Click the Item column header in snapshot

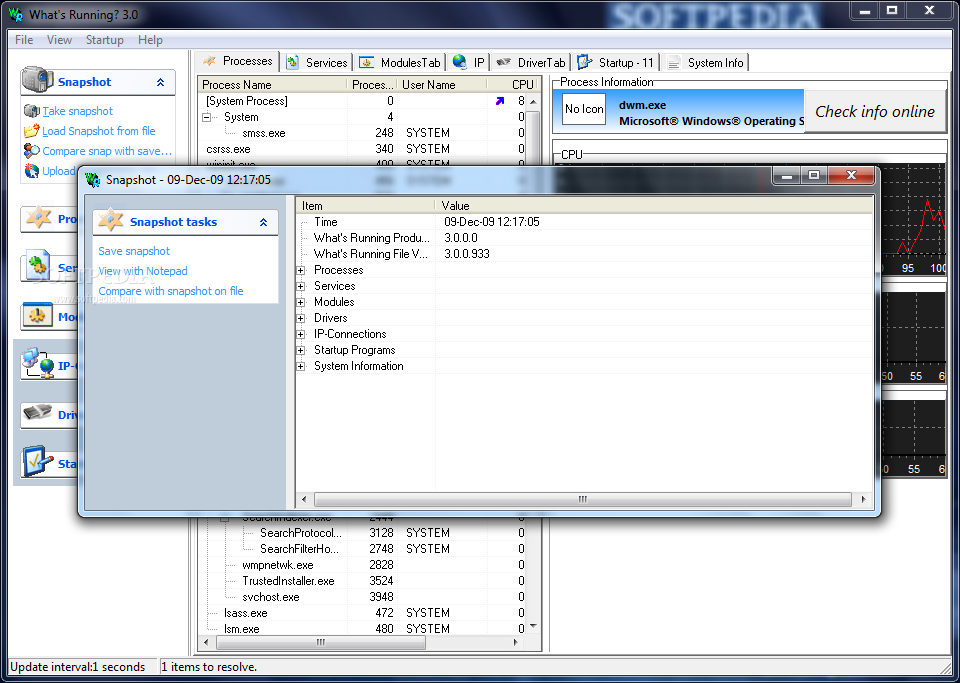(x=366, y=206)
